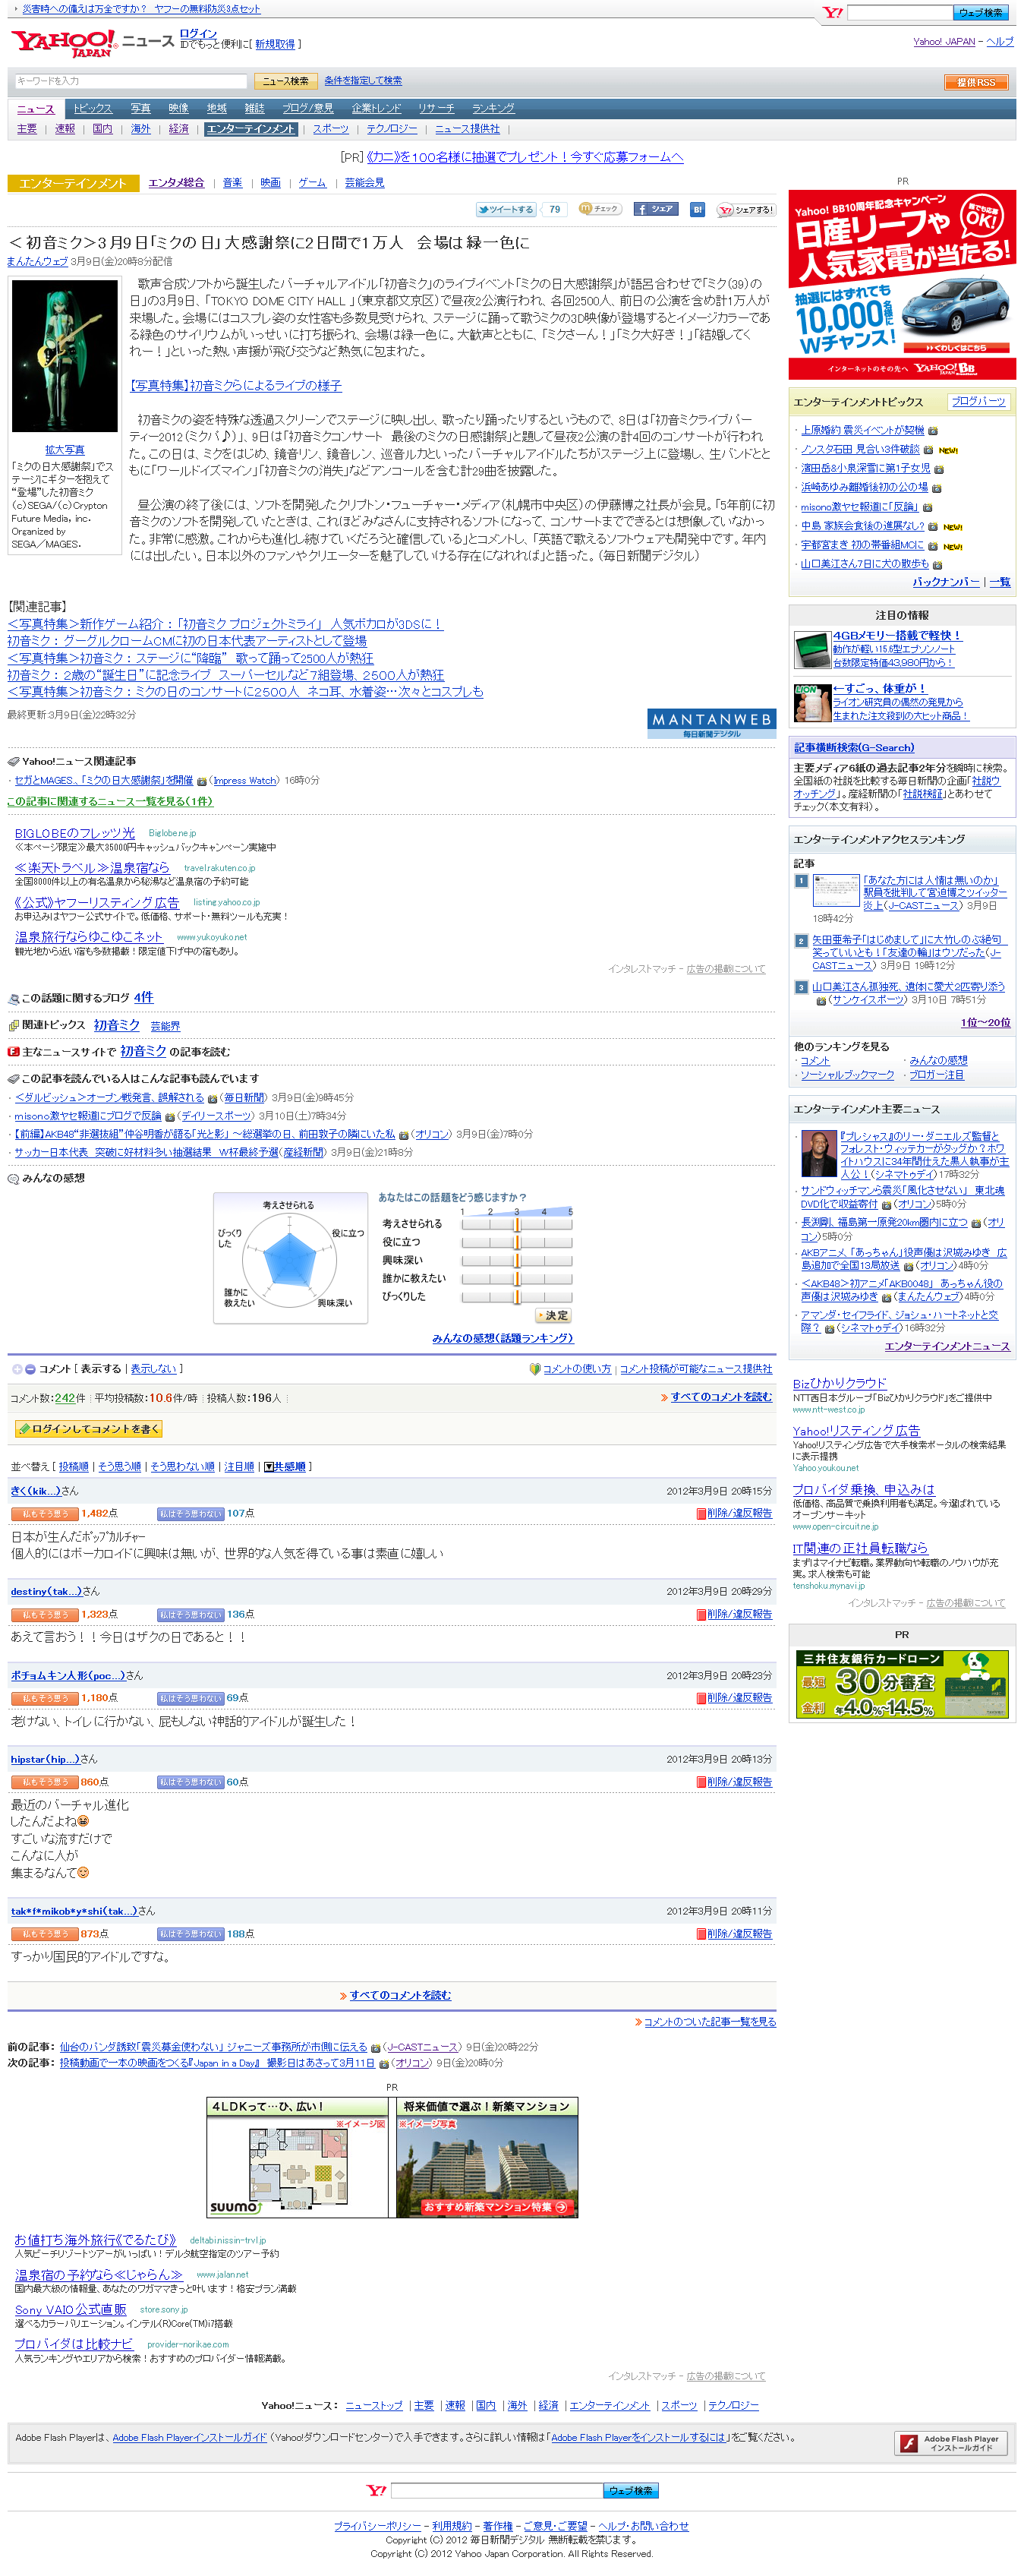Open コメントの使い方 help link
1024x2576 pixels.
click(x=577, y=1369)
